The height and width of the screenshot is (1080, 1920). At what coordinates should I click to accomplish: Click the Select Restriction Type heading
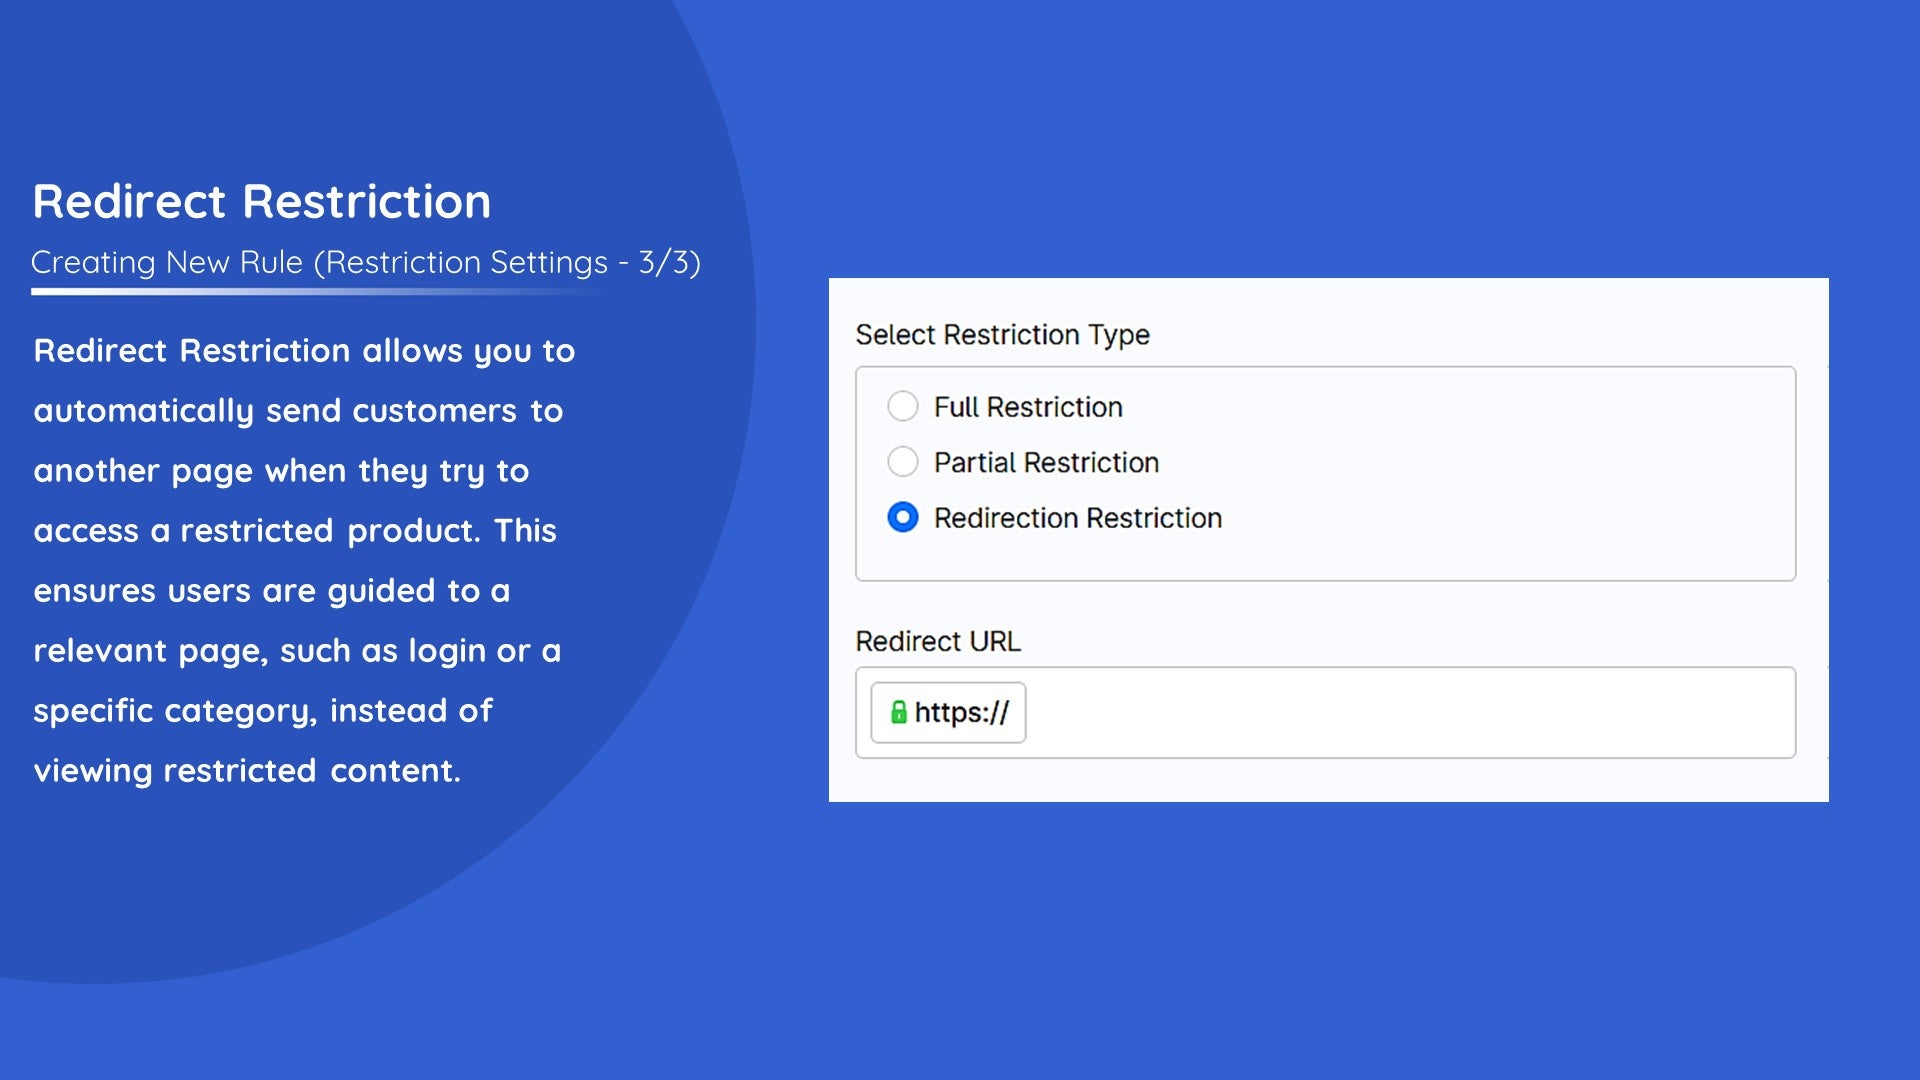[1002, 335]
